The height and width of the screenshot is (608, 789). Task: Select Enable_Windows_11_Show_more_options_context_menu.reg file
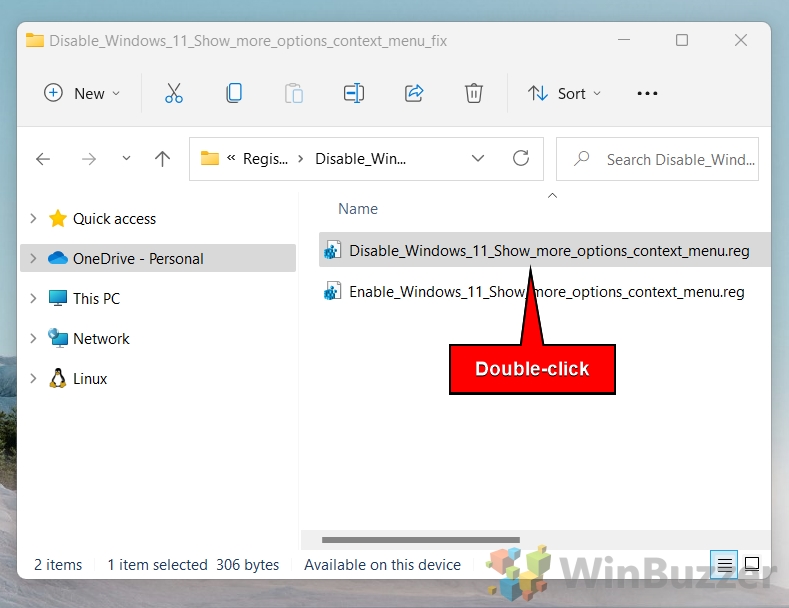pyautogui.click(x=544, y=291)
